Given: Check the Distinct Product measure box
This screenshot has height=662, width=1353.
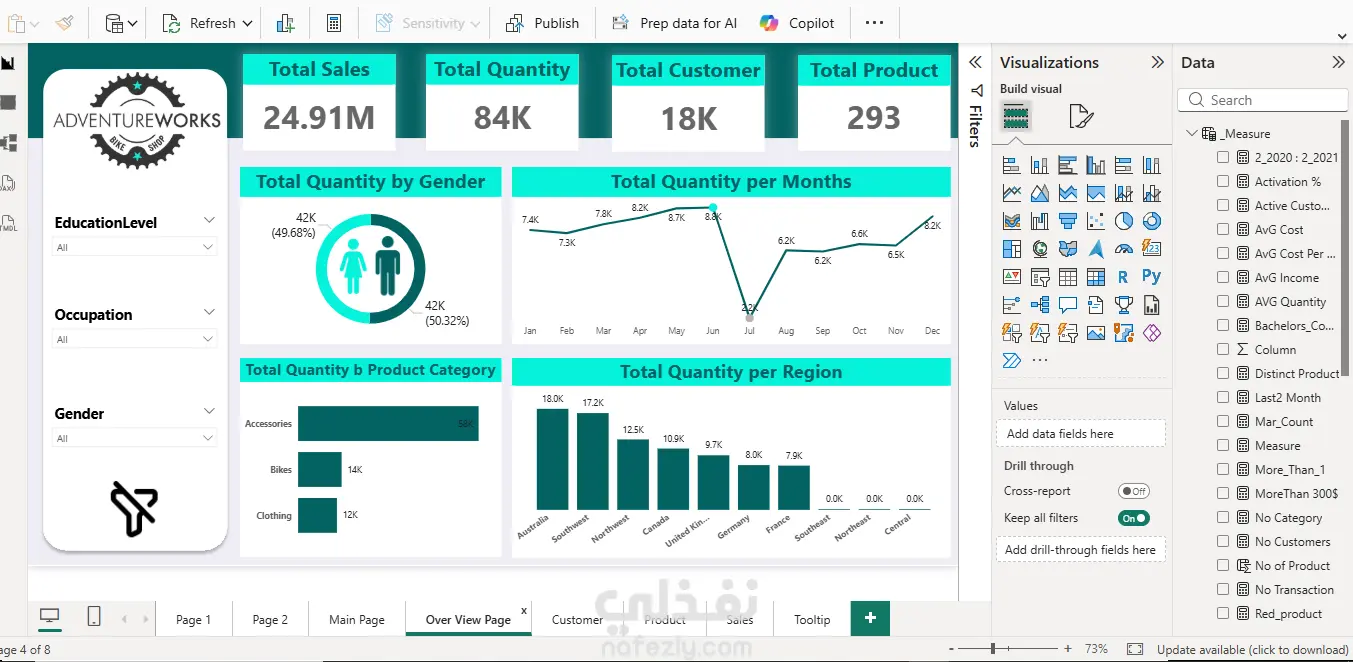Looking at the screenshot, I should (x=1223, y=373).
